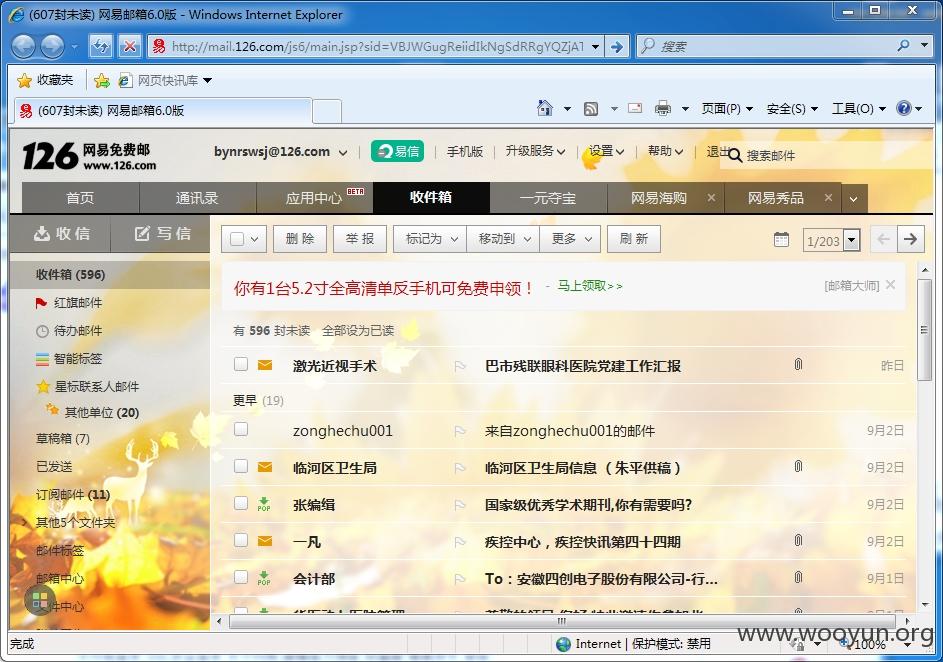Open the 更多 dropdown

click(x=571, y=239)
